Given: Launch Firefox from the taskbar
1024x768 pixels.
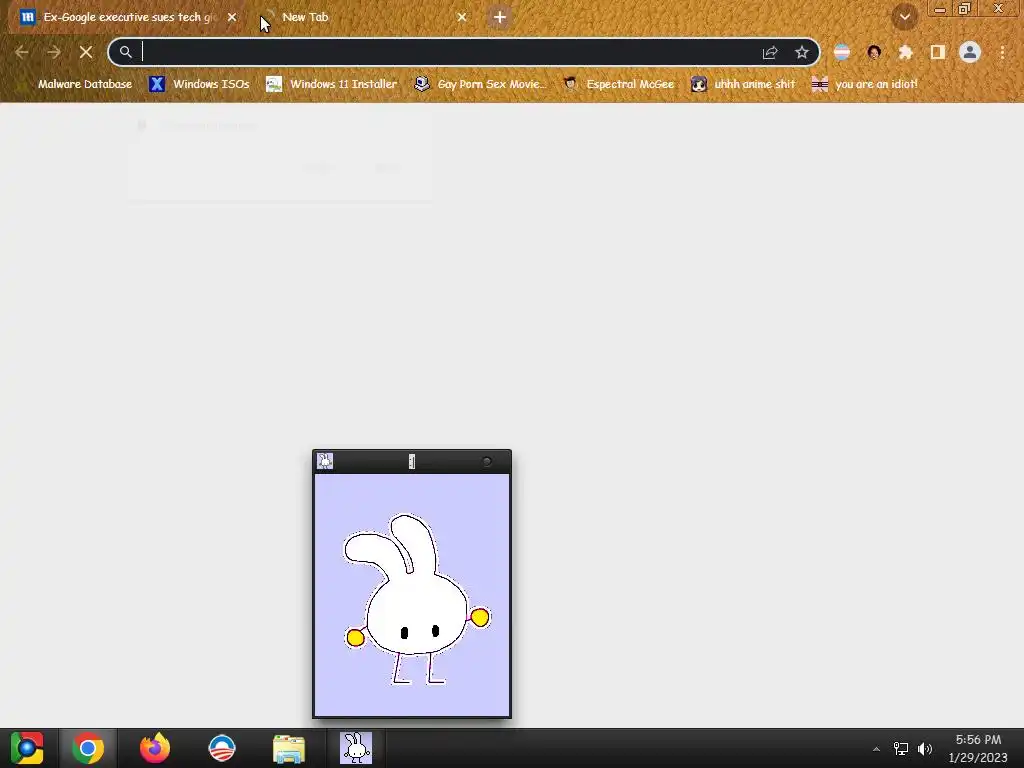Looking at the screenshot, I should coord(155,748).
